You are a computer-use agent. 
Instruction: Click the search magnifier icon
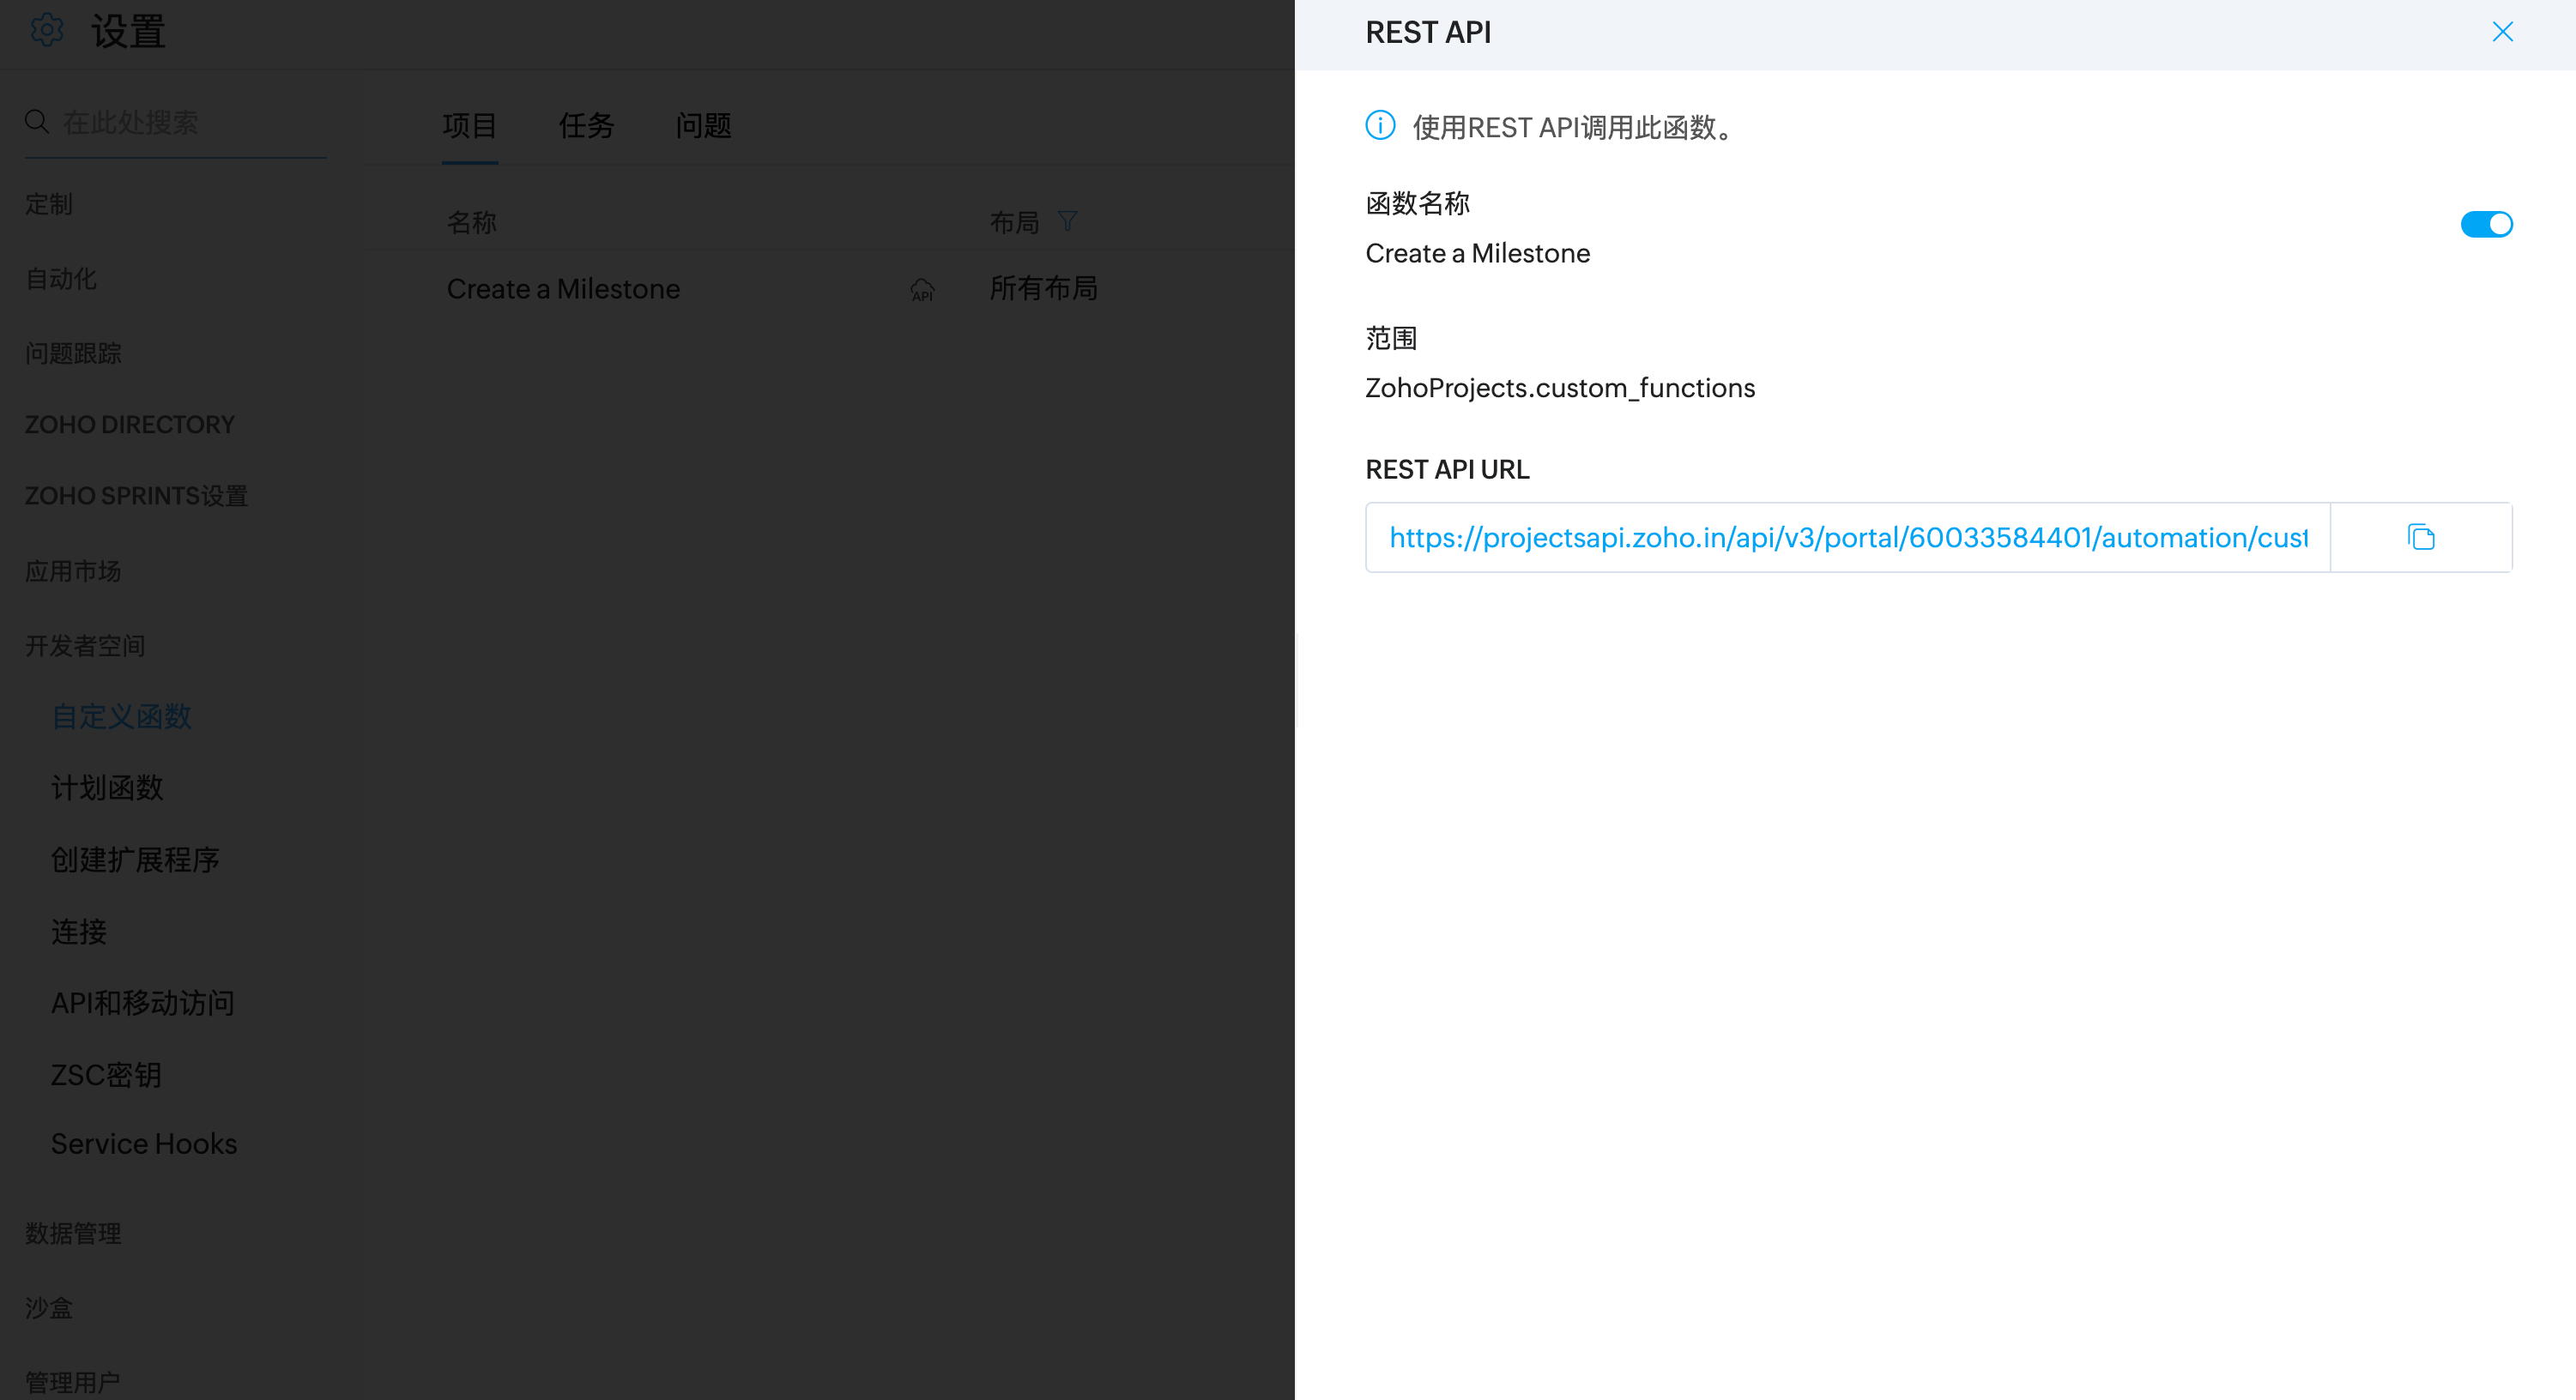(37, 122)
